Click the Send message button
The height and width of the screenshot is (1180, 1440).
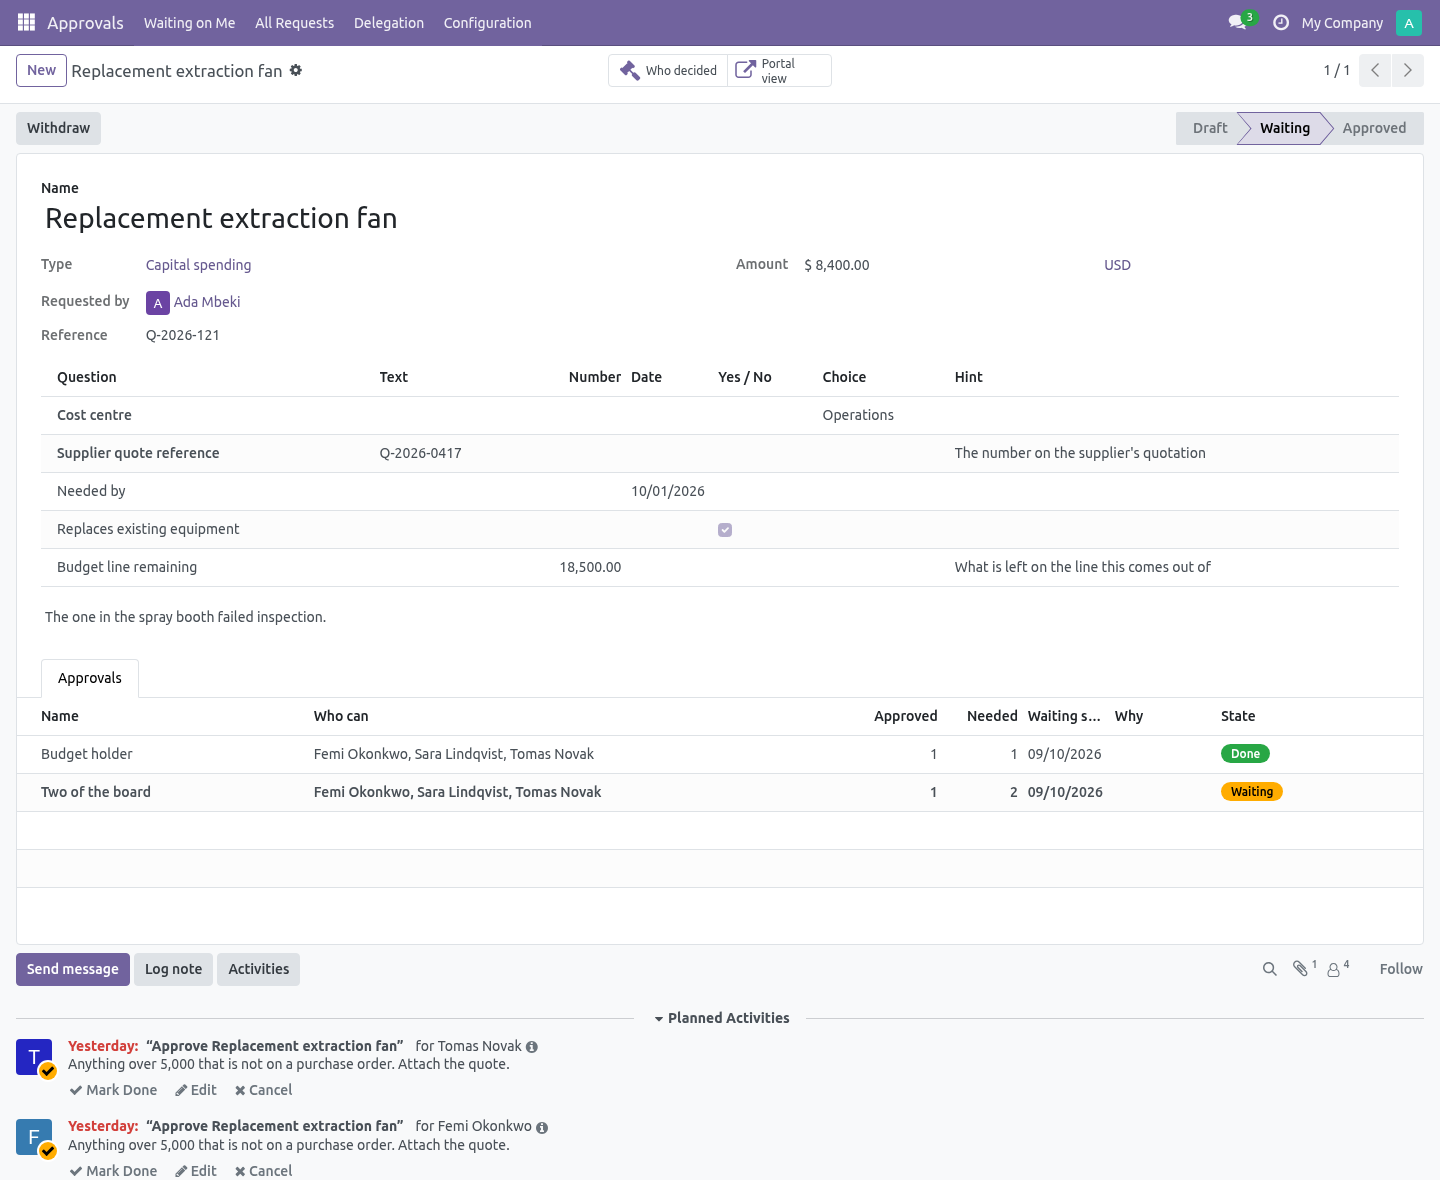click(73, 969)
